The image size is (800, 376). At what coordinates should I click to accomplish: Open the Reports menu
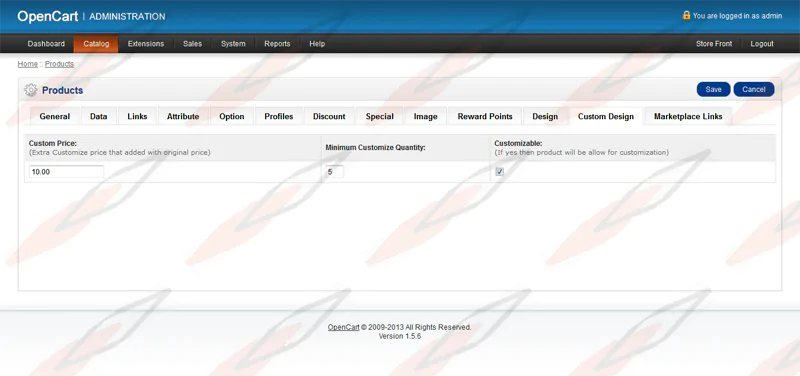point(277,44)
